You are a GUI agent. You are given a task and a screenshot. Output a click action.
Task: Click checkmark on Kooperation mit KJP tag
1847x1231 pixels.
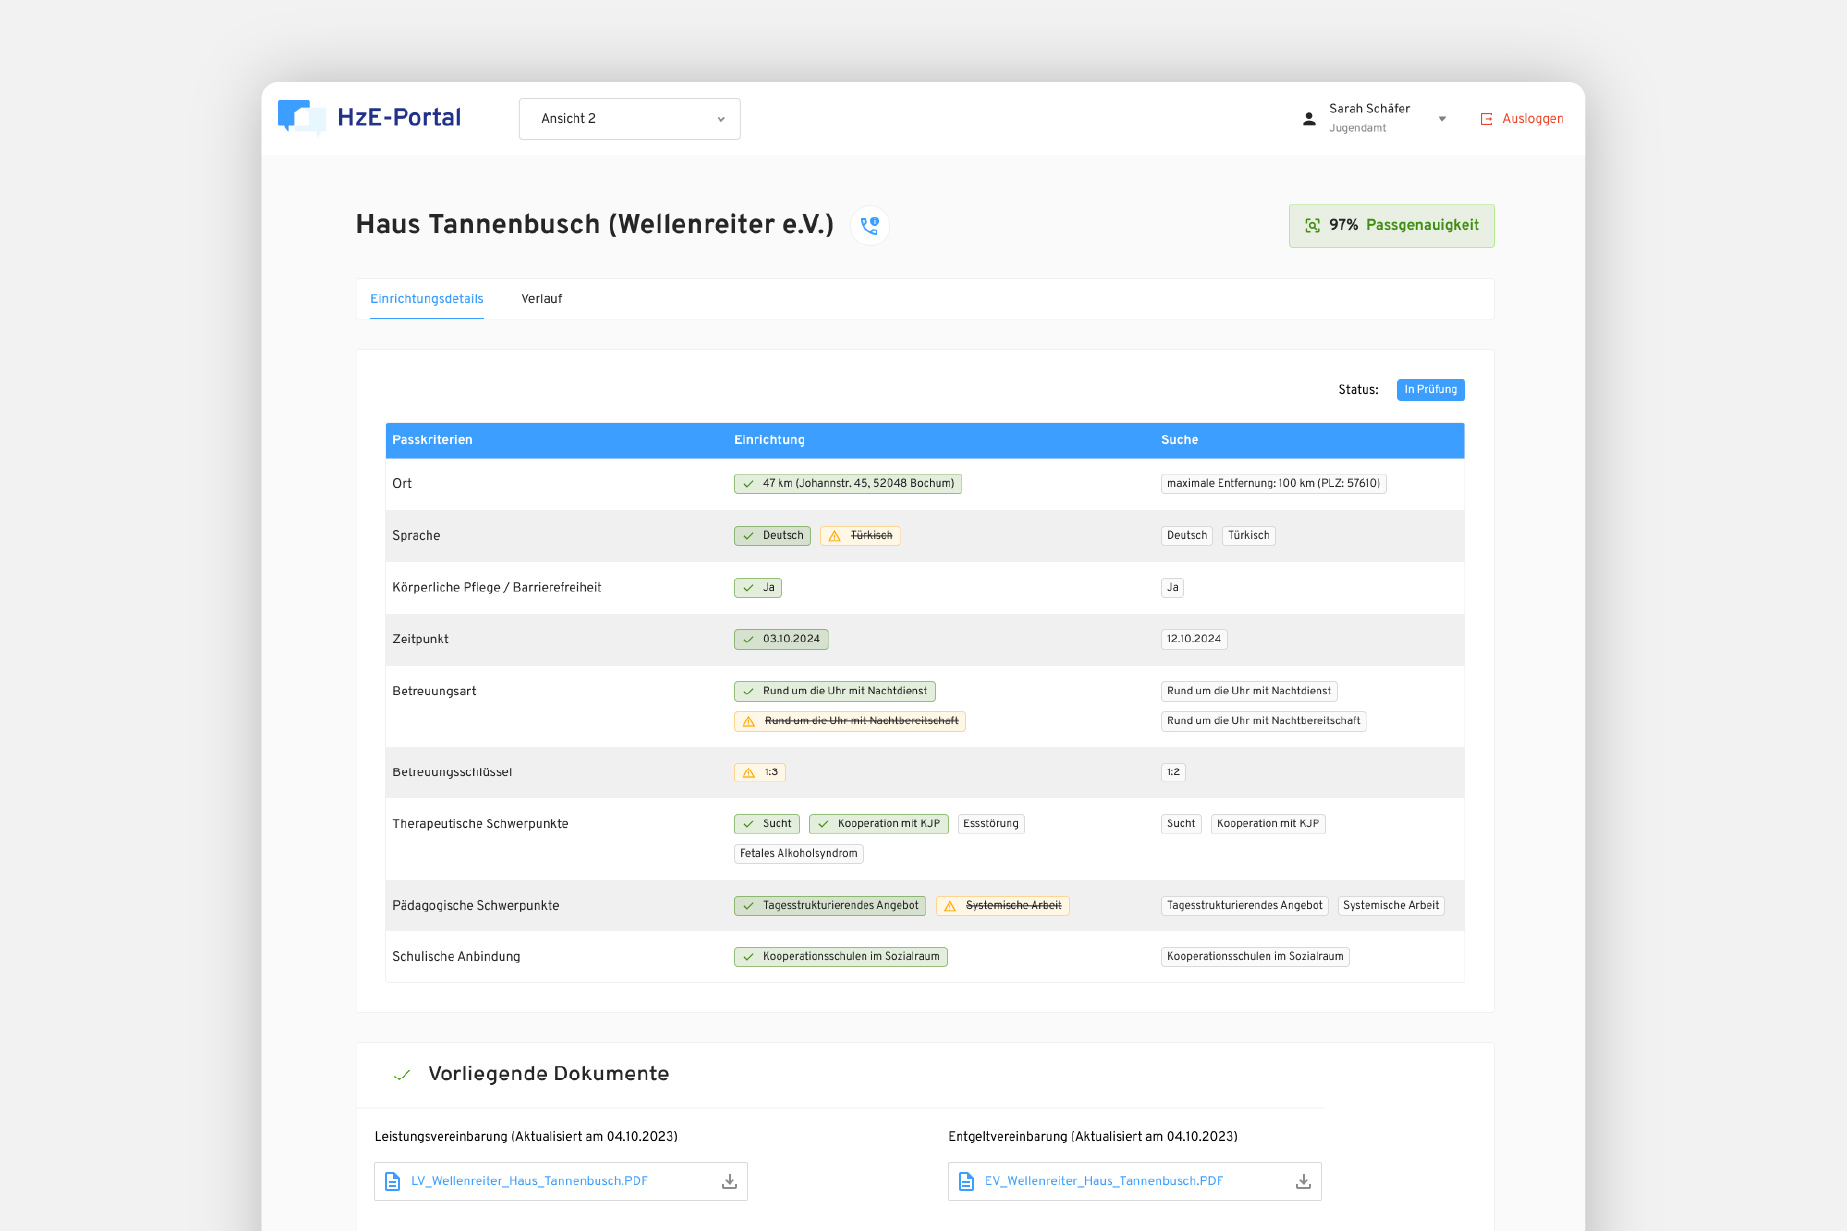pos(824,824)
